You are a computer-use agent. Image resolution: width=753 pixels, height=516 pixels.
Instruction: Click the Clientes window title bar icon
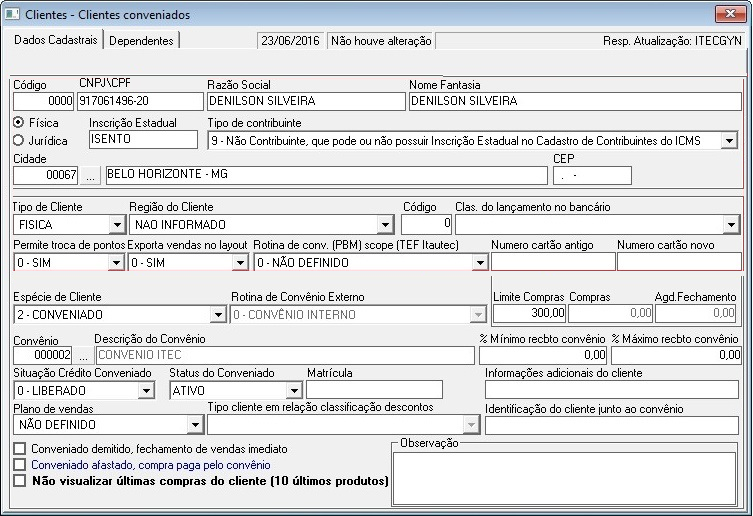click(x=12, y=15)
